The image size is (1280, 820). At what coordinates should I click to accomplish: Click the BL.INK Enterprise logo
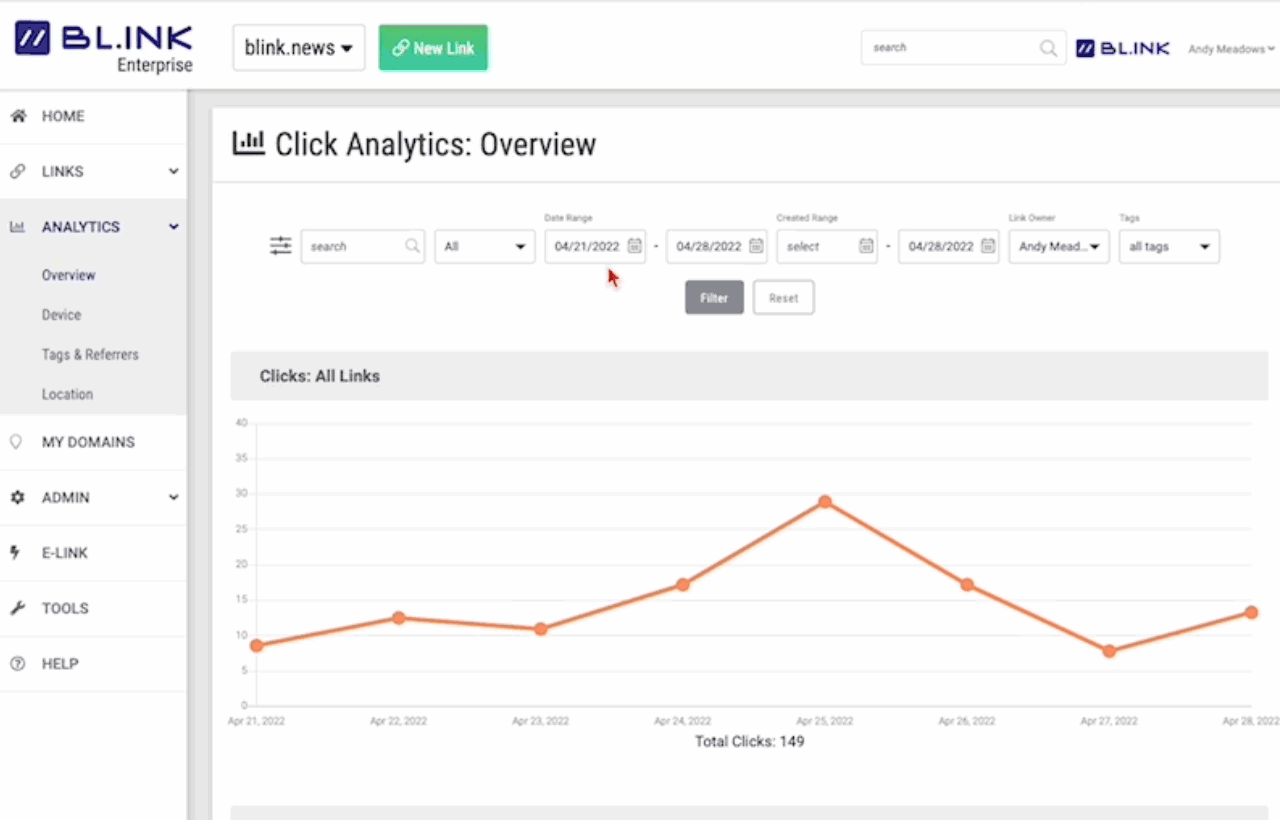pos(103,47)
